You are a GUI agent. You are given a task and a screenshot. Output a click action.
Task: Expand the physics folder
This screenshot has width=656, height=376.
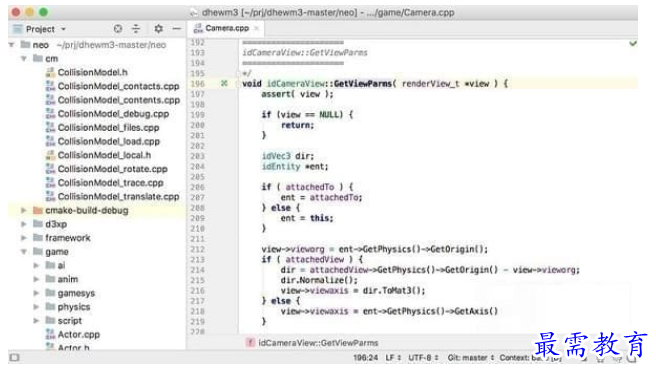pos(36,307)
